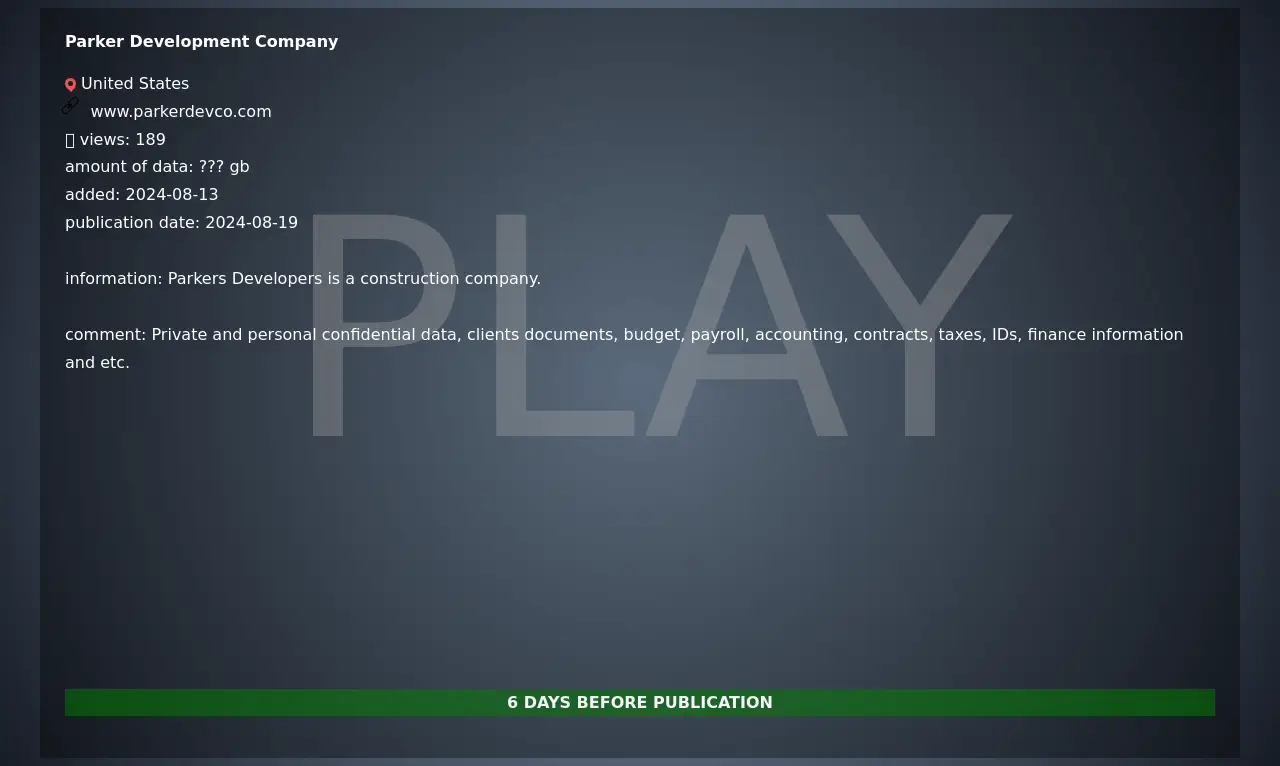Select the United States location text
The height and width of the screenshot is (766, 1280).
click(135, 84)
